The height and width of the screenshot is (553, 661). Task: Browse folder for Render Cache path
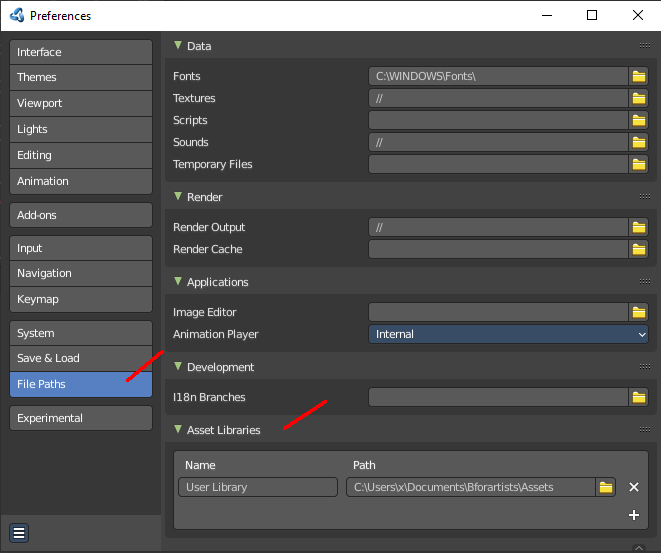638,249
